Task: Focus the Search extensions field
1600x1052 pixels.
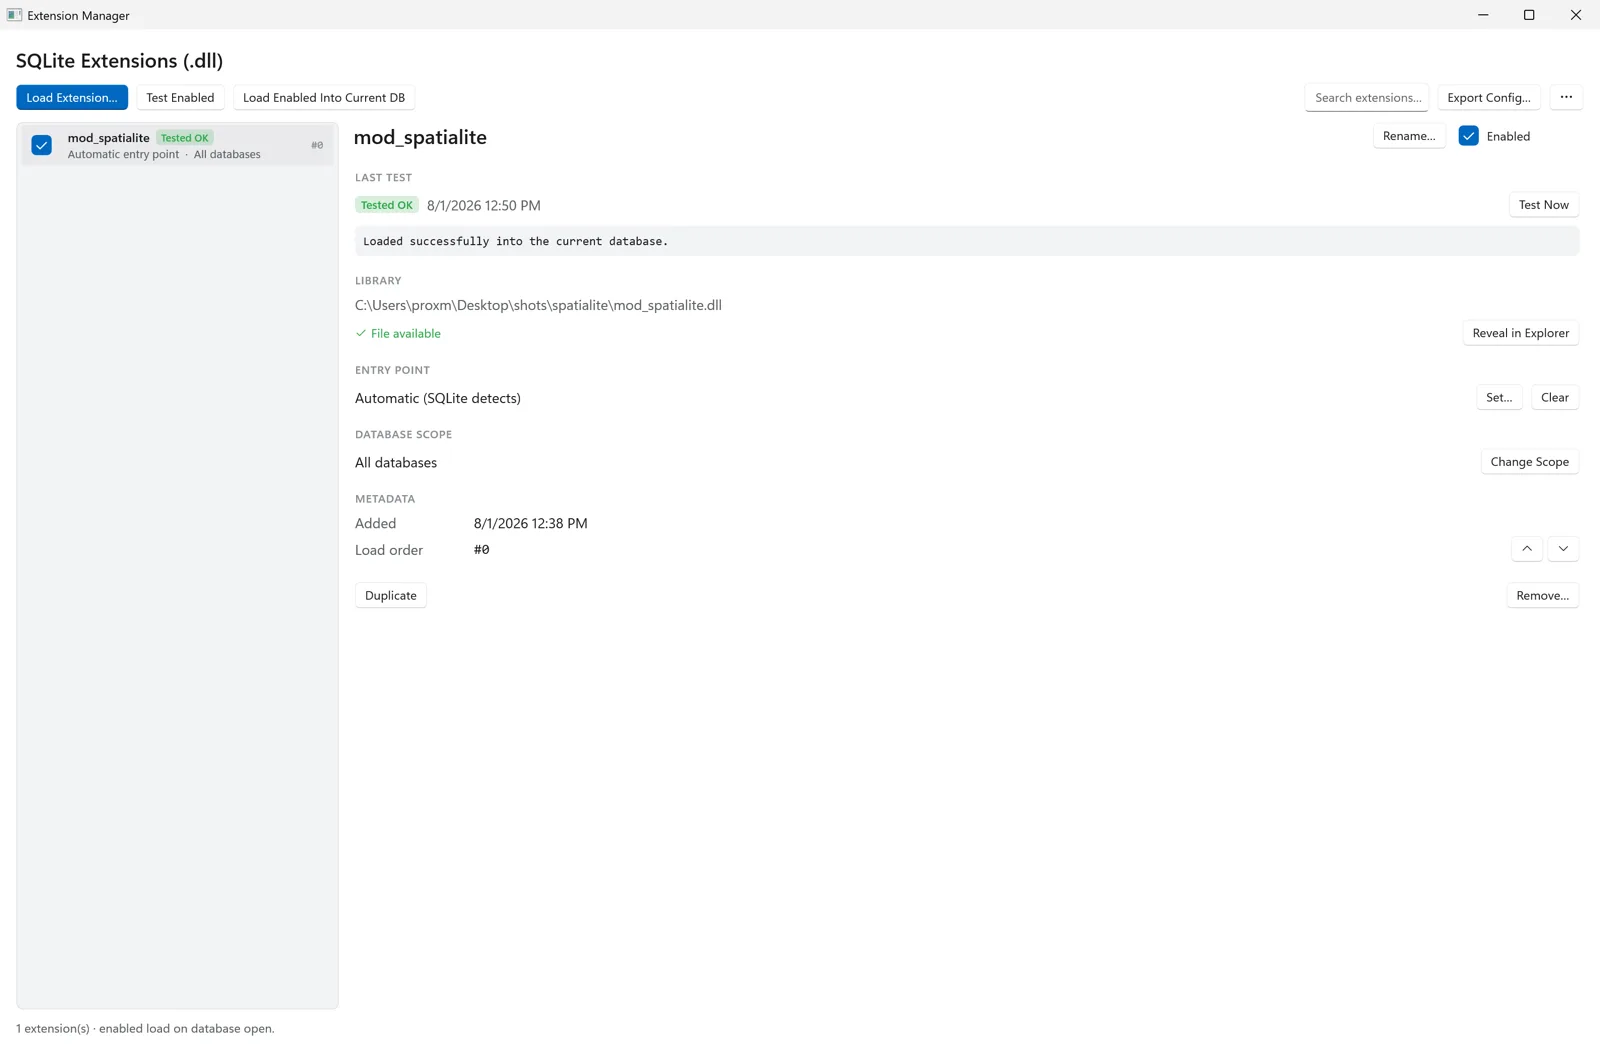Action: 1367,97
